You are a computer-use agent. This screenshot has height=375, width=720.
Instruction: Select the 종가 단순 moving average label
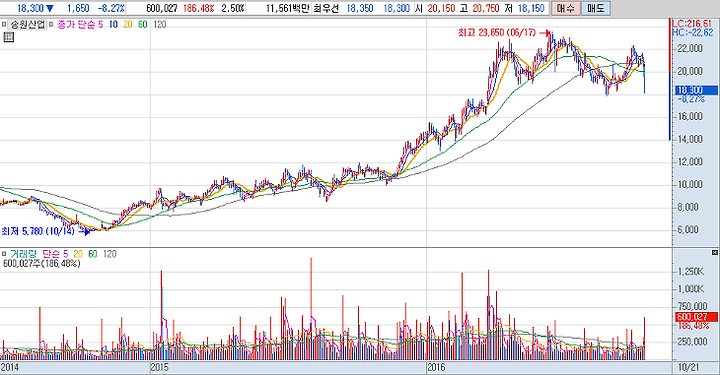[x=76, y=24]
